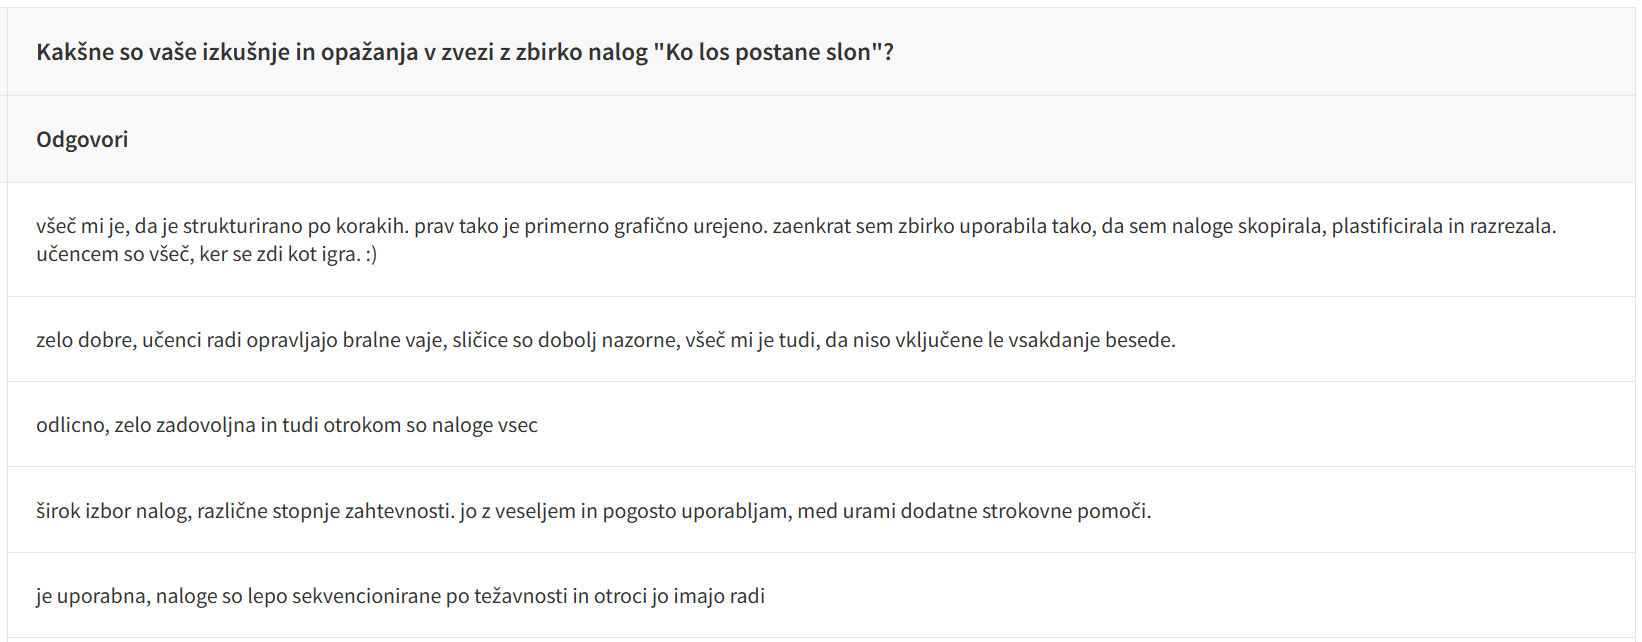Image resolution: width=1642 pixels, height=642 pixels.
Task: Select the response "odlicno, zelo zadovoljna"
Action: tap(287, 425)
